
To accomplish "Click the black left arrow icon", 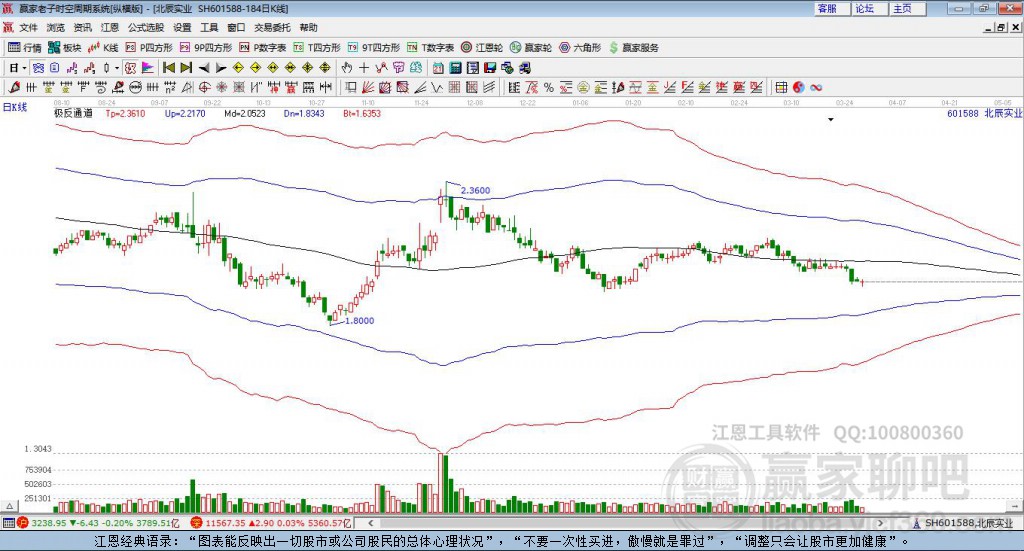I will tap(204, 68).
